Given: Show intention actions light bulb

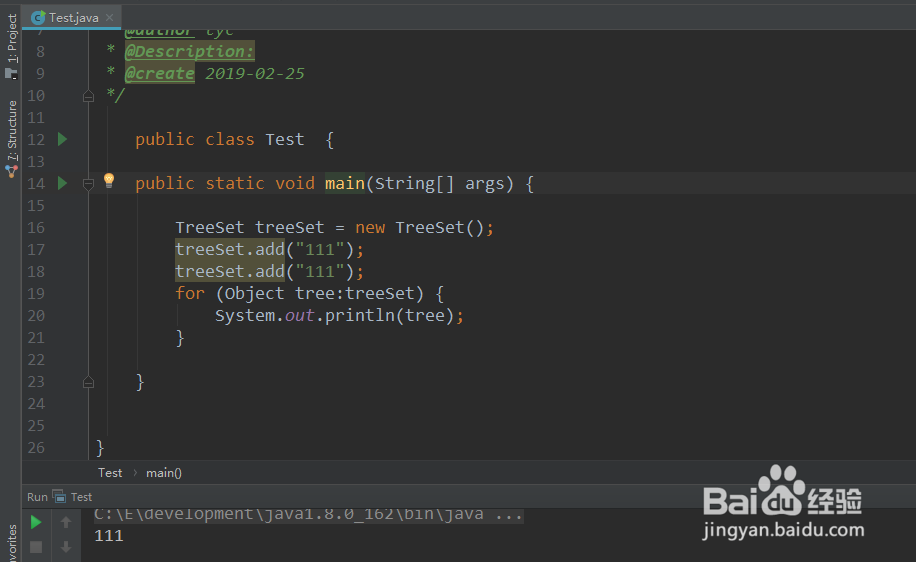Looking at the screenshot, I should point(109,181).
